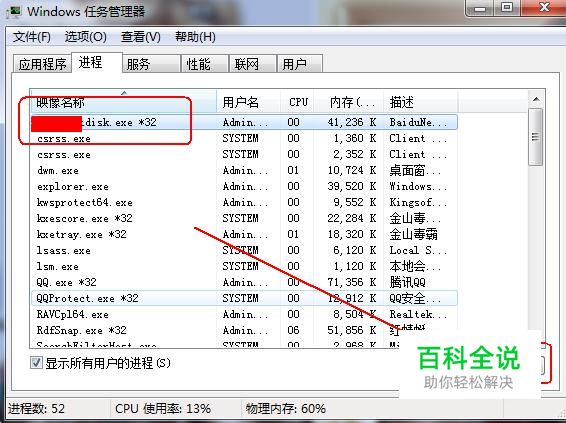Open the 选项(O) menu

pyautogui.click(x=86, y=37)
